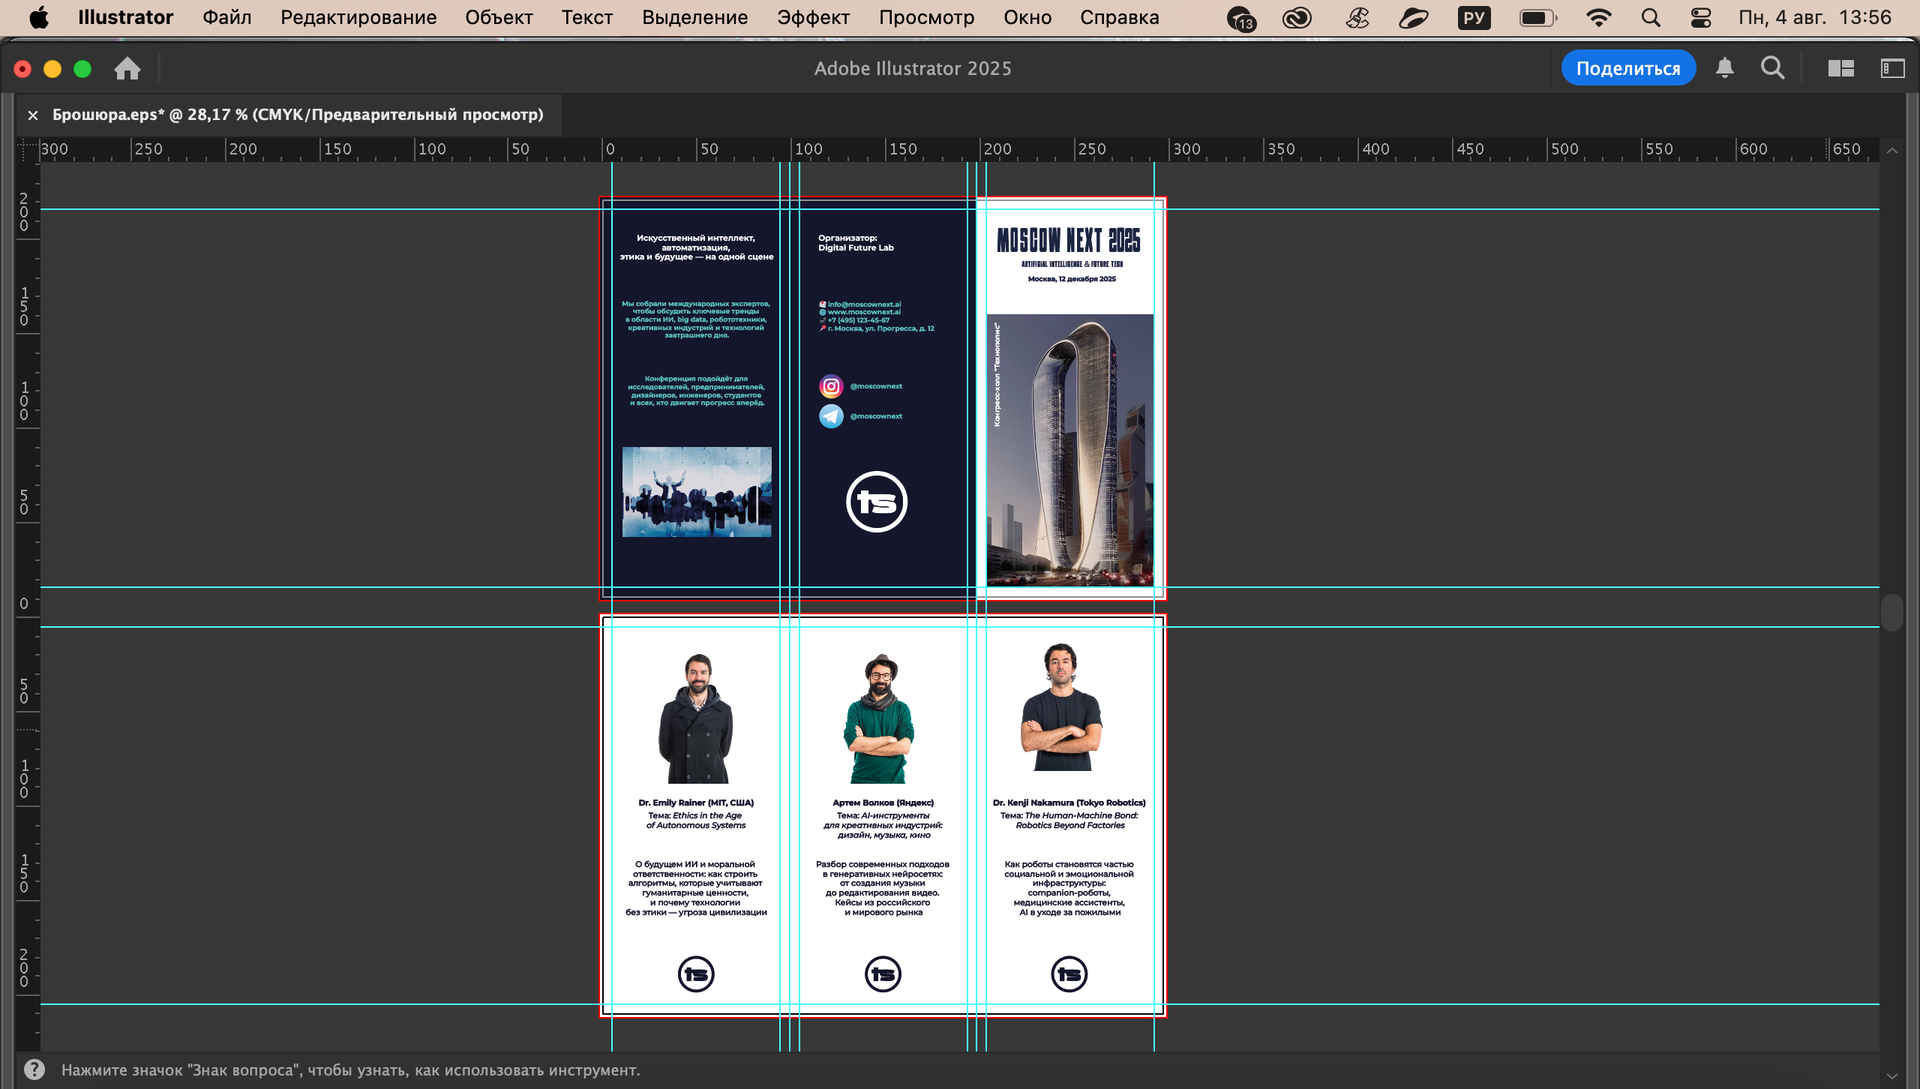Select the Искусственный интеллект heading text
The image size is (1920, 1089).
696,247
